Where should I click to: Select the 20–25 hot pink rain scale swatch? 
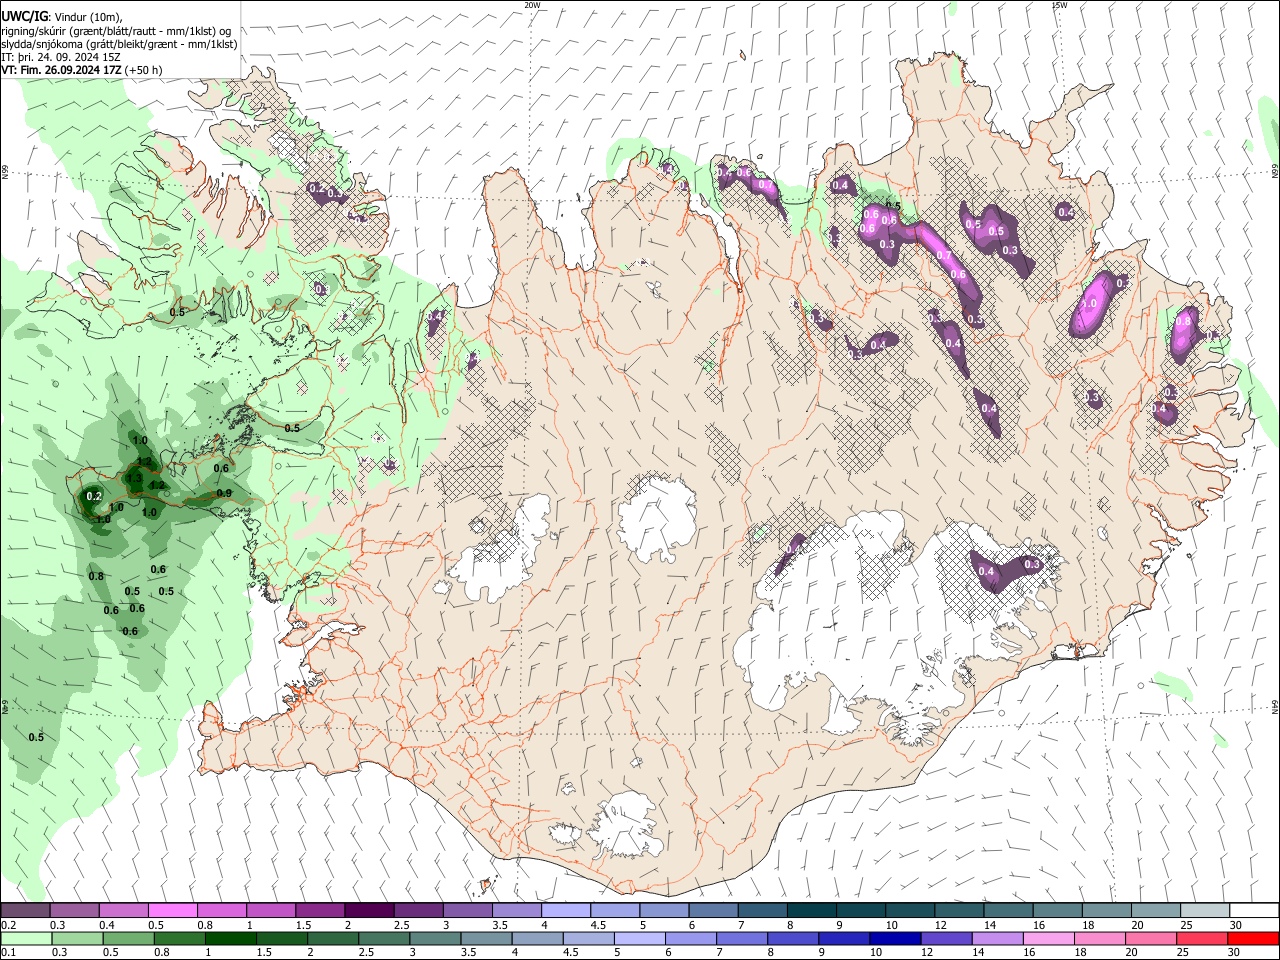[x=1151, y=938]
